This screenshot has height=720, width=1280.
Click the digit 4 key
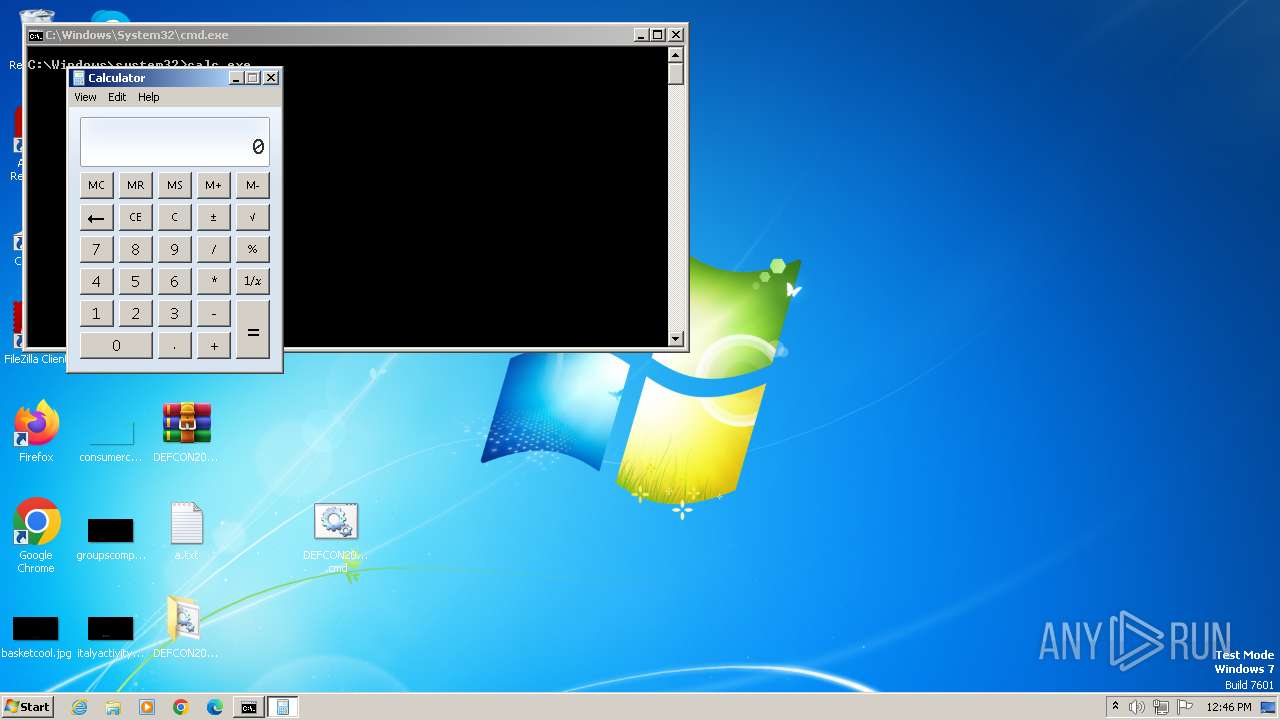tap(96, 281)
